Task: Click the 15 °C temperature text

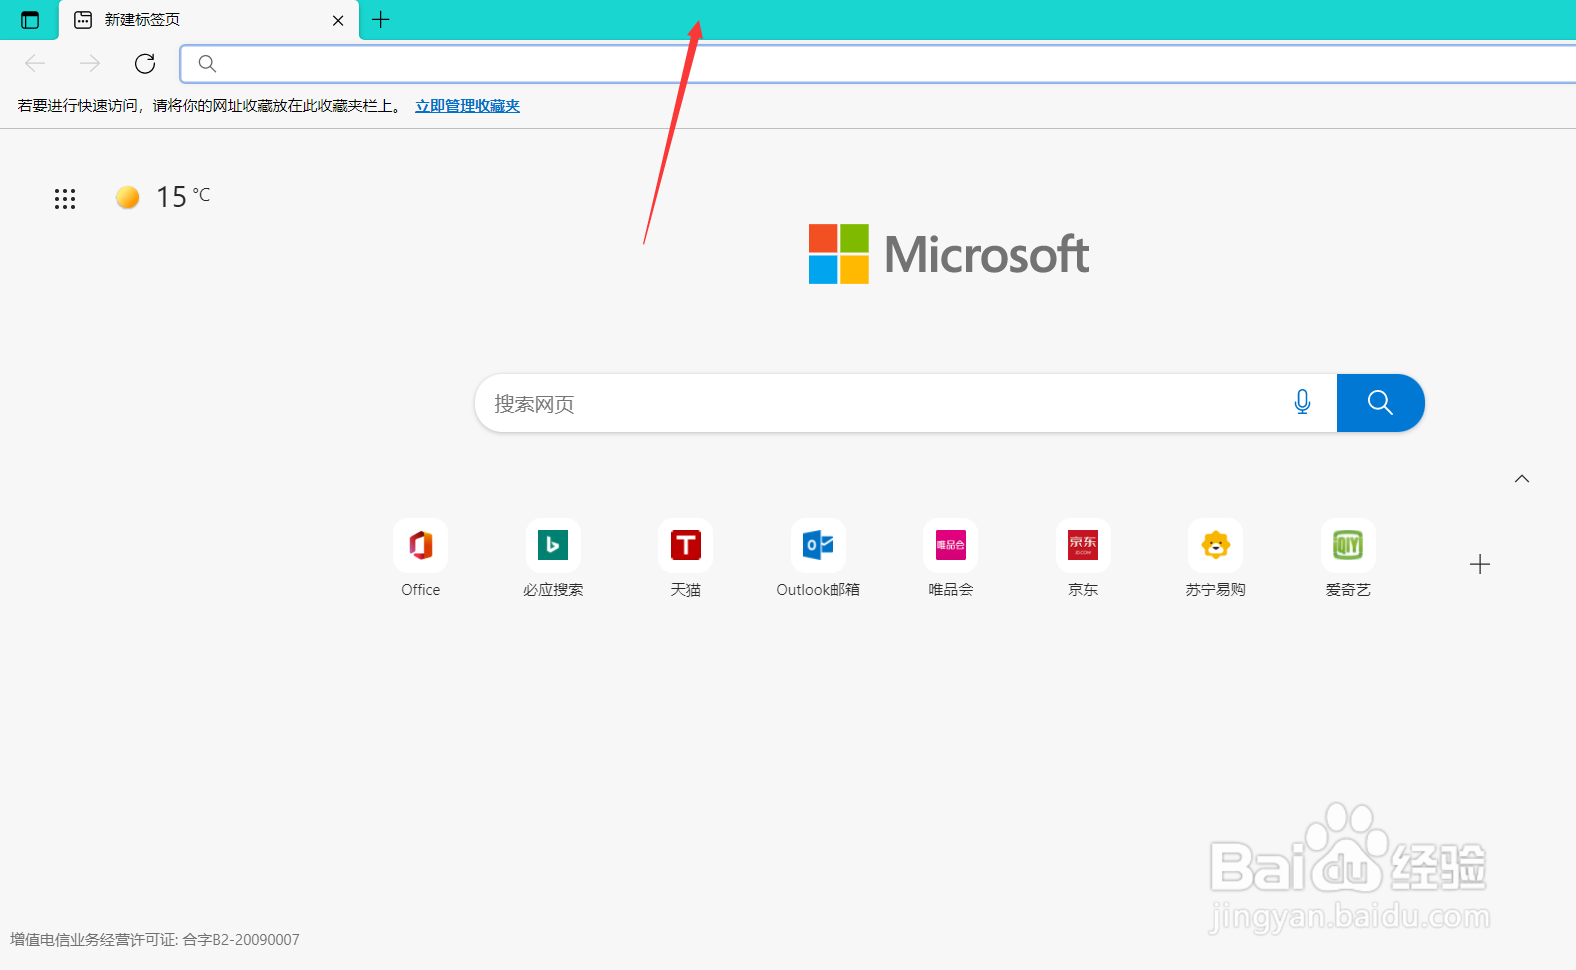Action: [183, 197]
